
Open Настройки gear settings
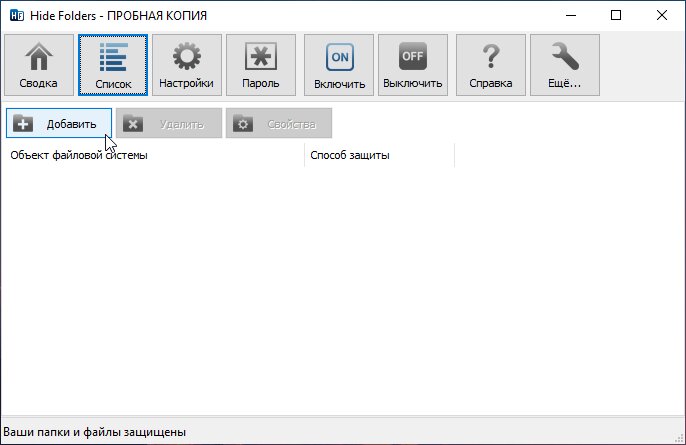pyautogui.click(x=187, y=65)
